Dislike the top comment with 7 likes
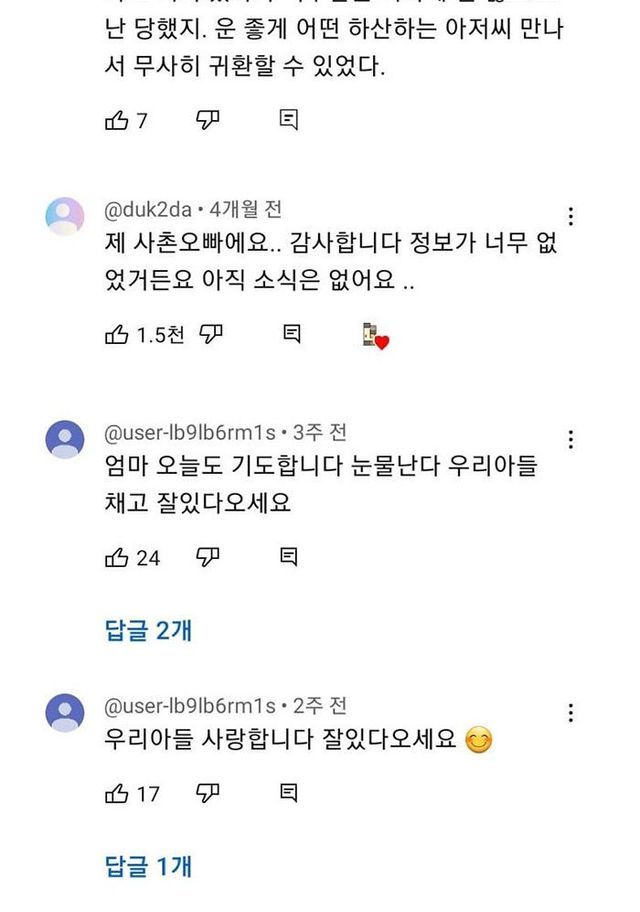The image size is (640, 912). [x=208, y=121]
